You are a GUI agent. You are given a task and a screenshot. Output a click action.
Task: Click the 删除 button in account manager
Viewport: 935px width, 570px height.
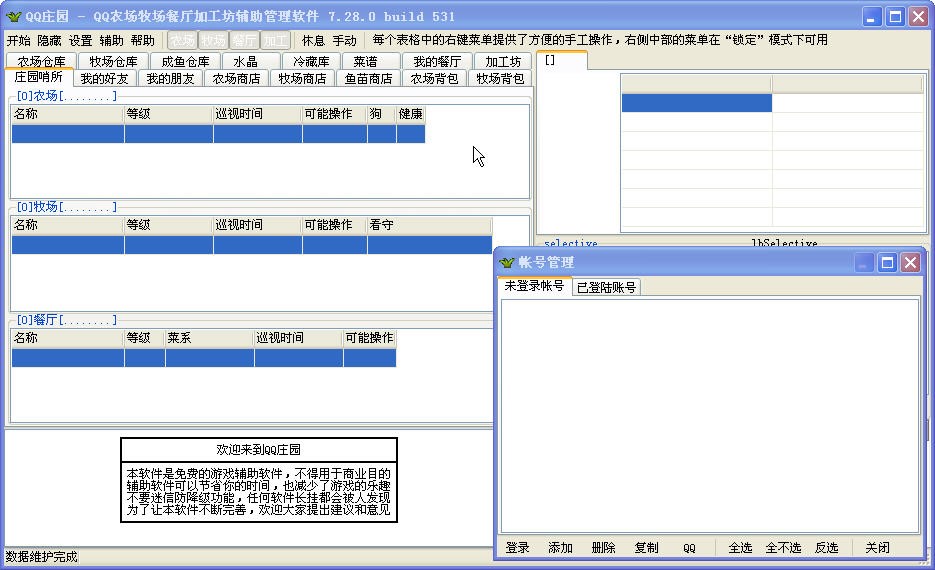tap(603, 548)
